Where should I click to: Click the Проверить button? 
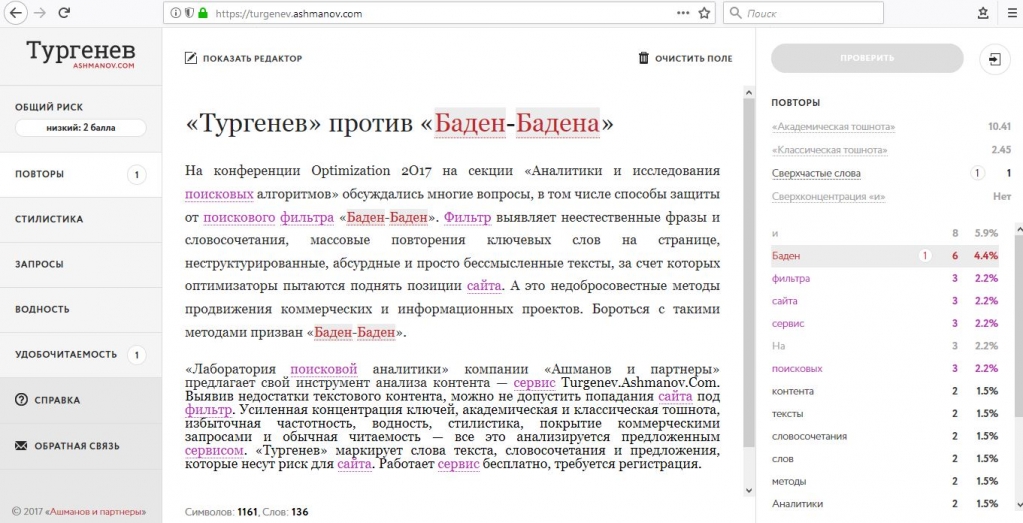coord(867,58)
